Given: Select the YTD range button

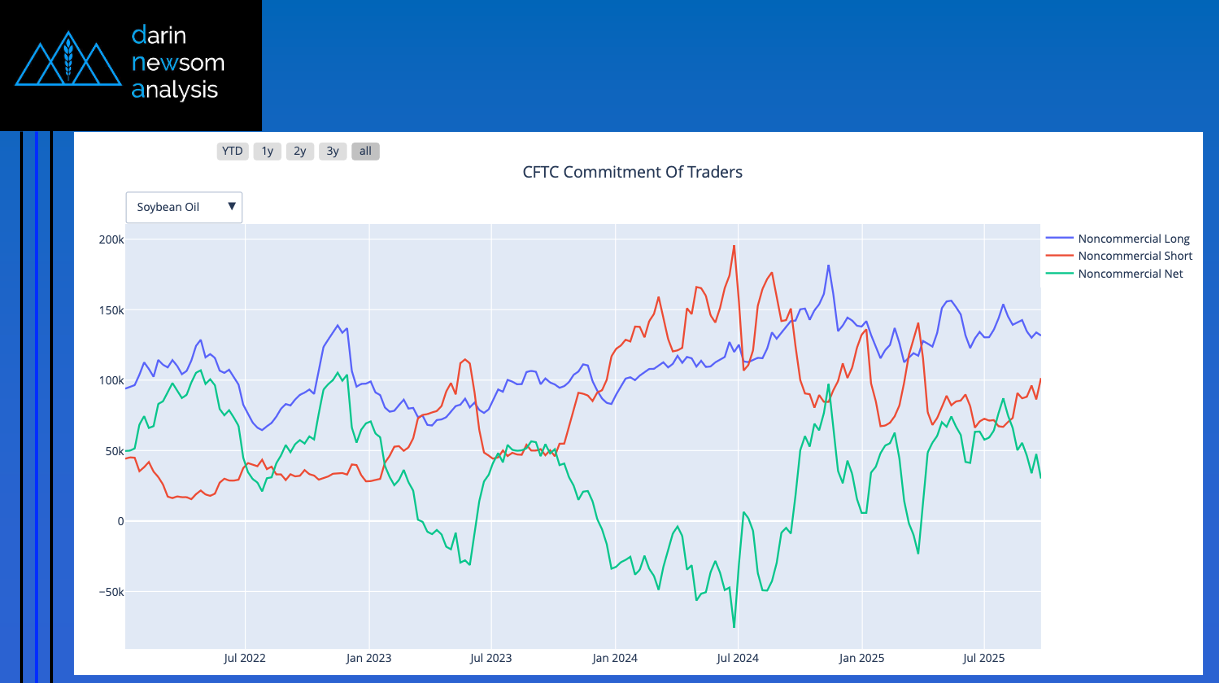Looking at the screenshot, I should 232,151.
